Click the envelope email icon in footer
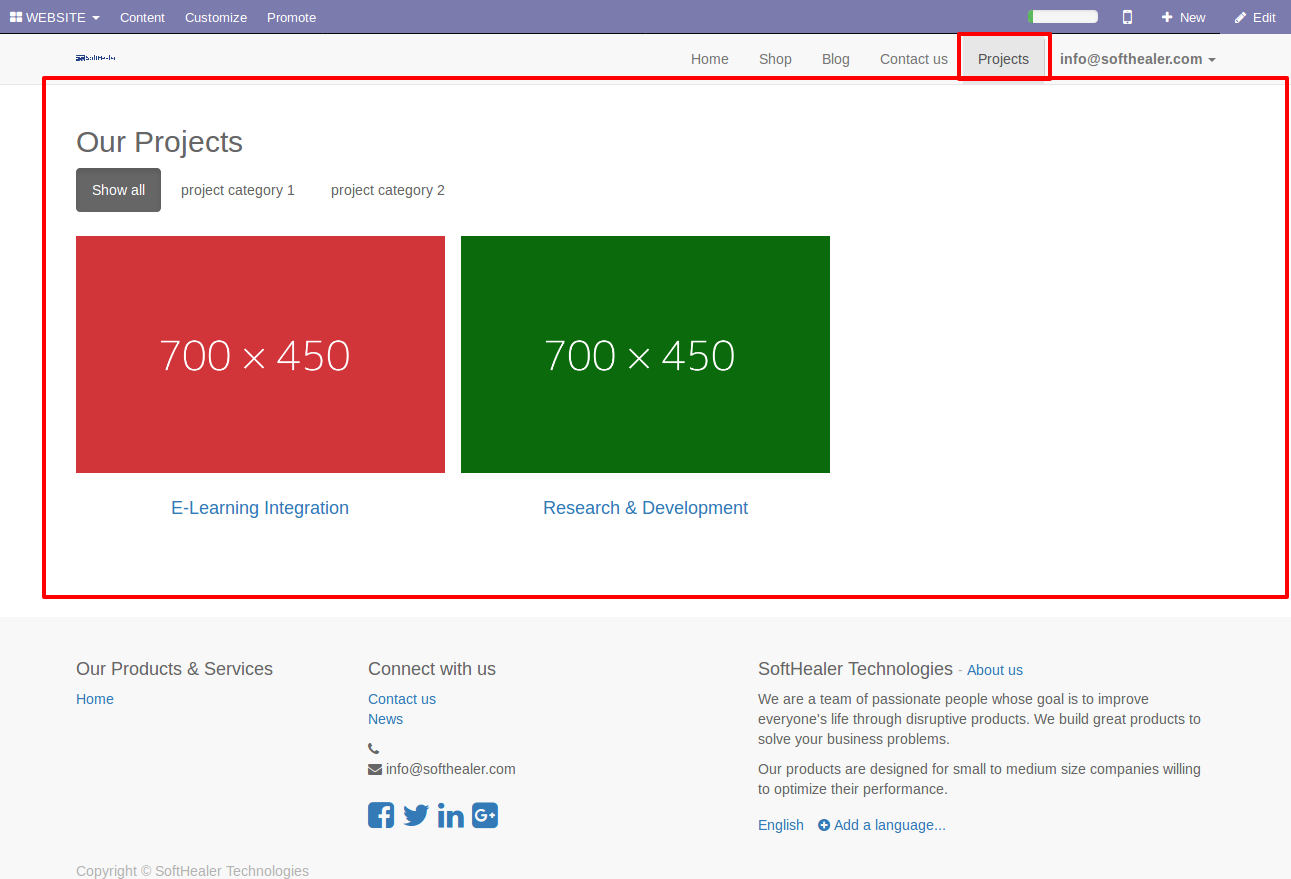1291x879 pixels. 375,769
